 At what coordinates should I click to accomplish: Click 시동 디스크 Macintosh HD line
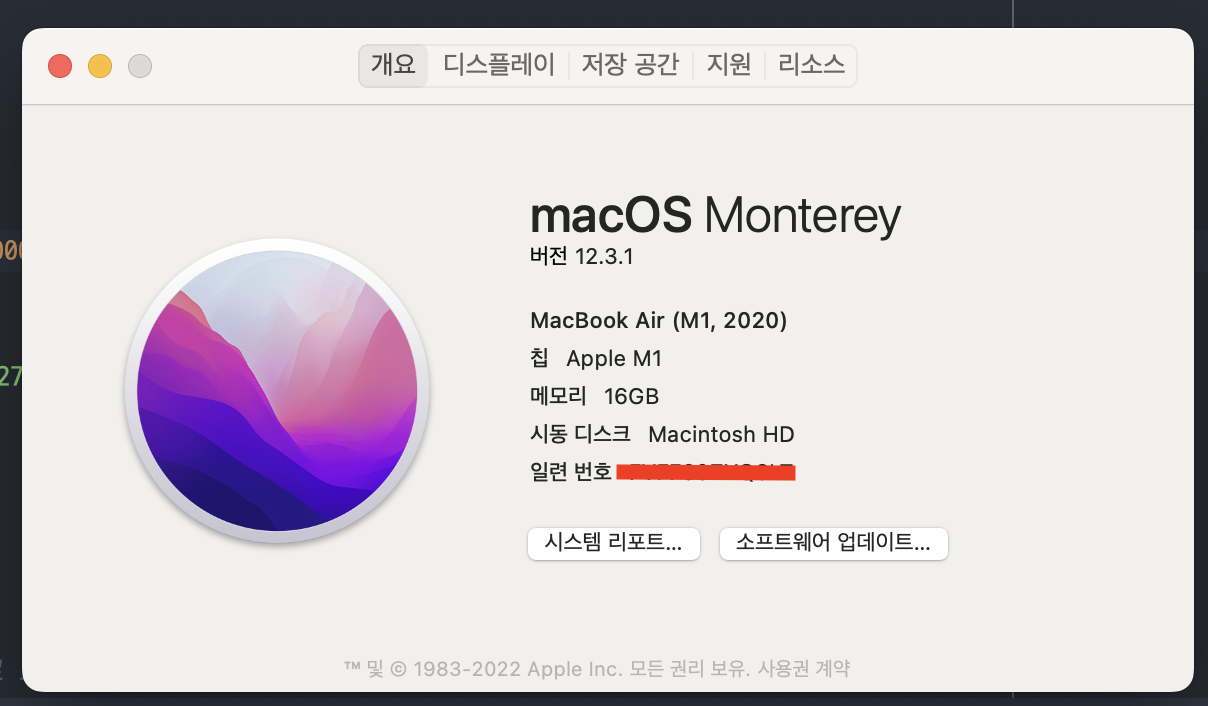coord(662,434)
